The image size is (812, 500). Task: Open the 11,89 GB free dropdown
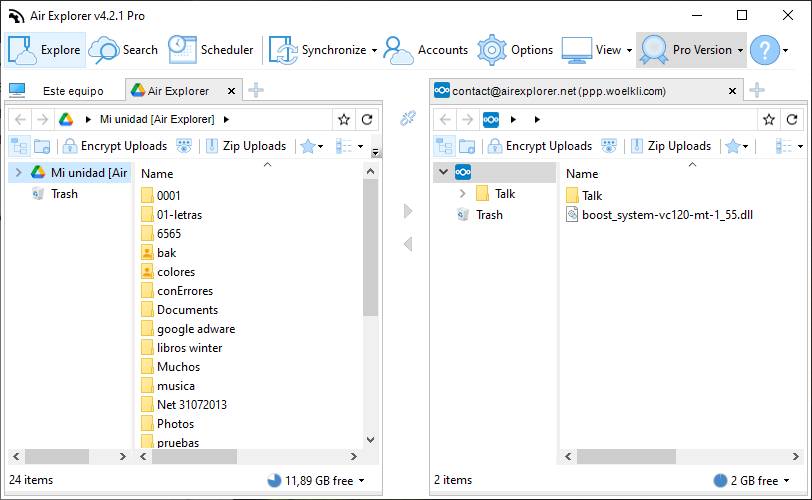pyautogui.click(x=361, y=481)
